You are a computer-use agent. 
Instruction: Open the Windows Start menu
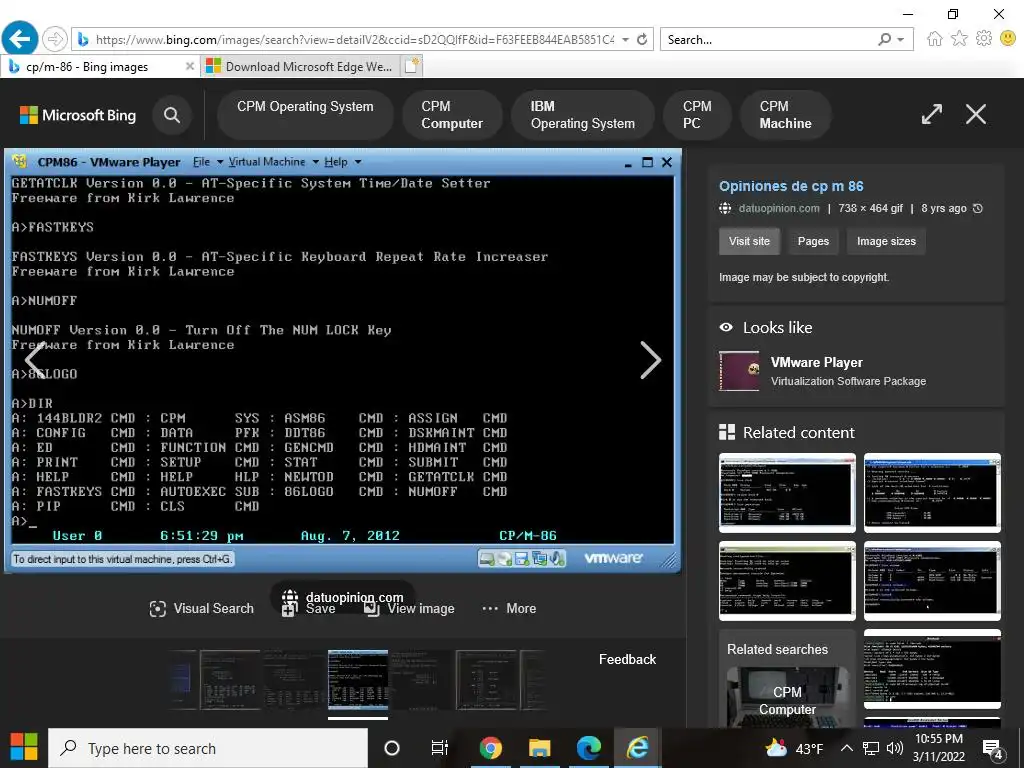[x=24, y=748]
